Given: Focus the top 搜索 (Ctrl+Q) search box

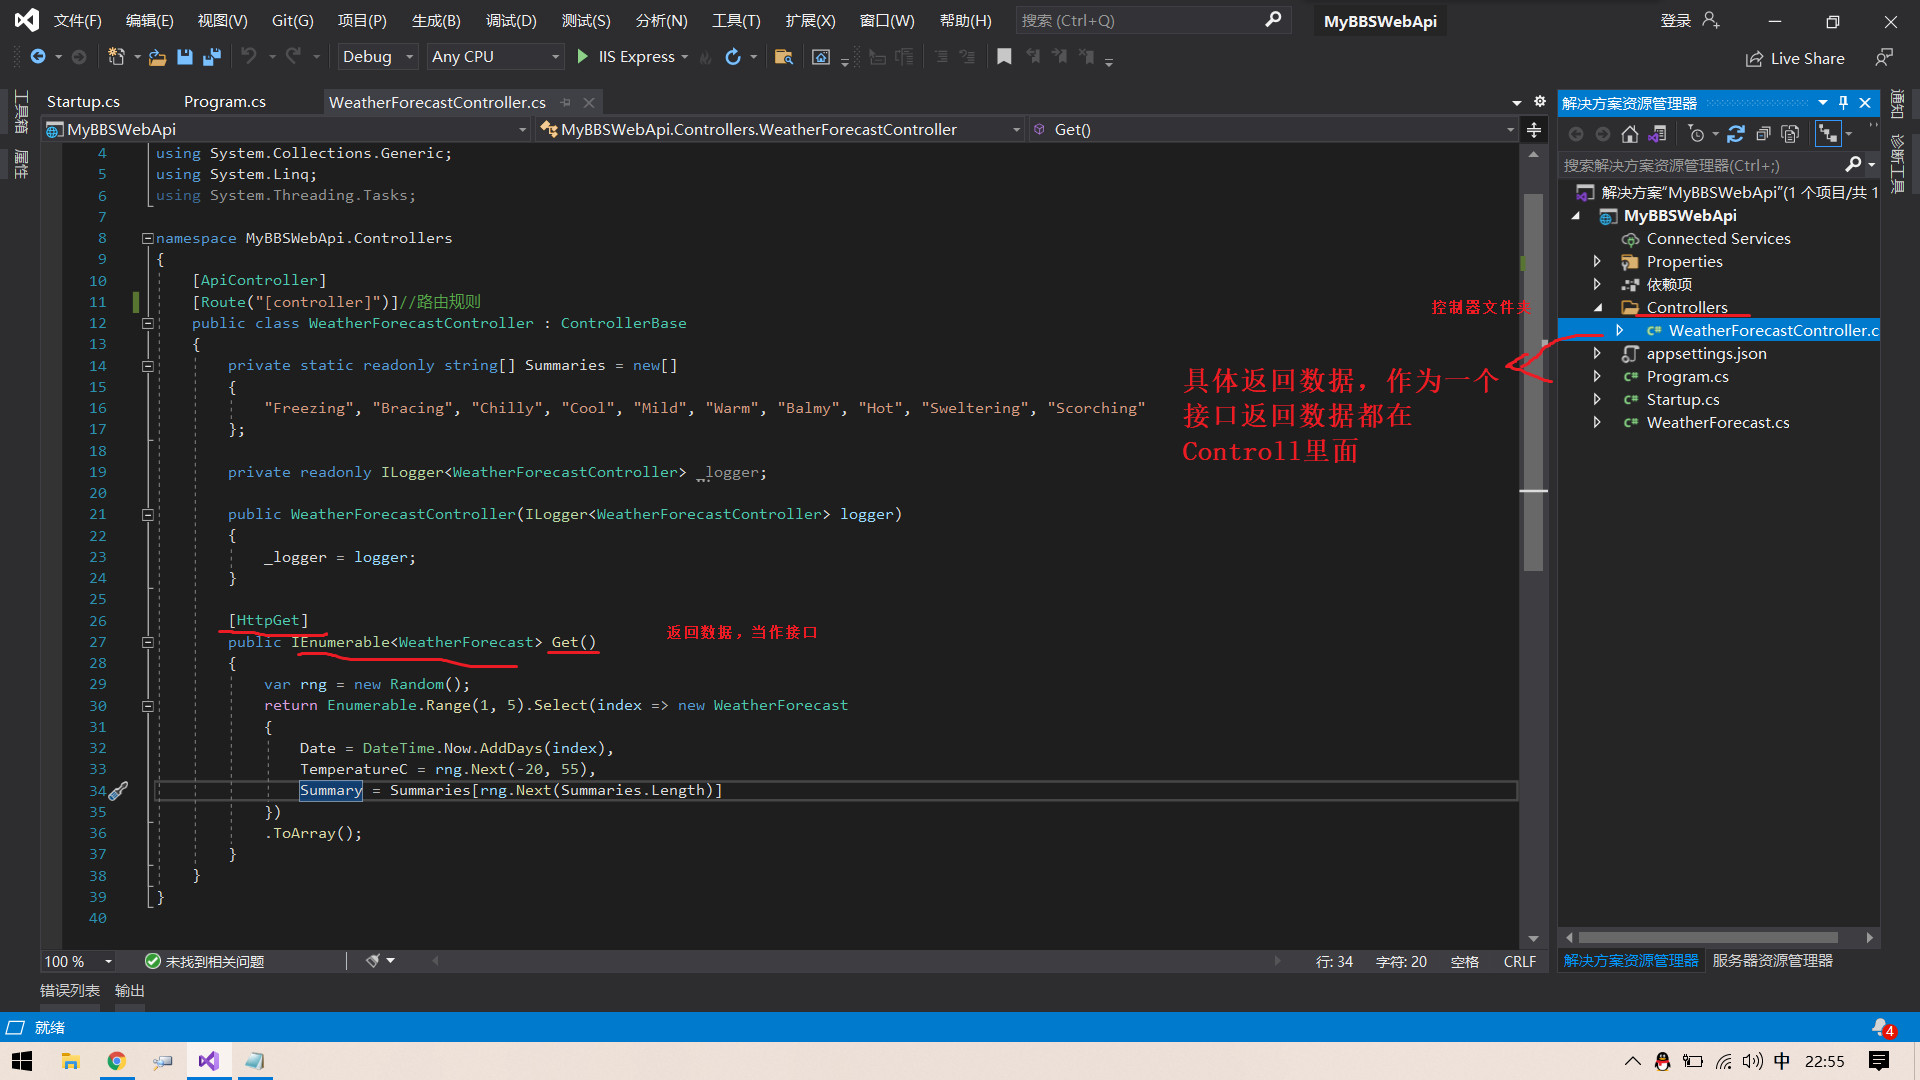Looking at the screenshot, I should click(1151, 20).
